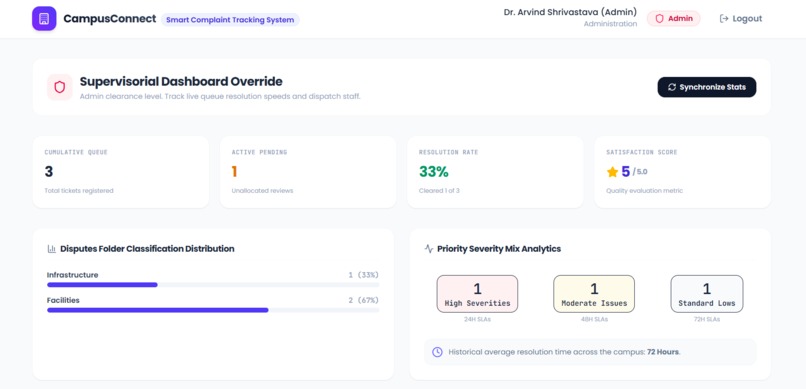Click the Synchronize Stats button
The width and height of the screenshot is (806, 389).
[707, 87]
